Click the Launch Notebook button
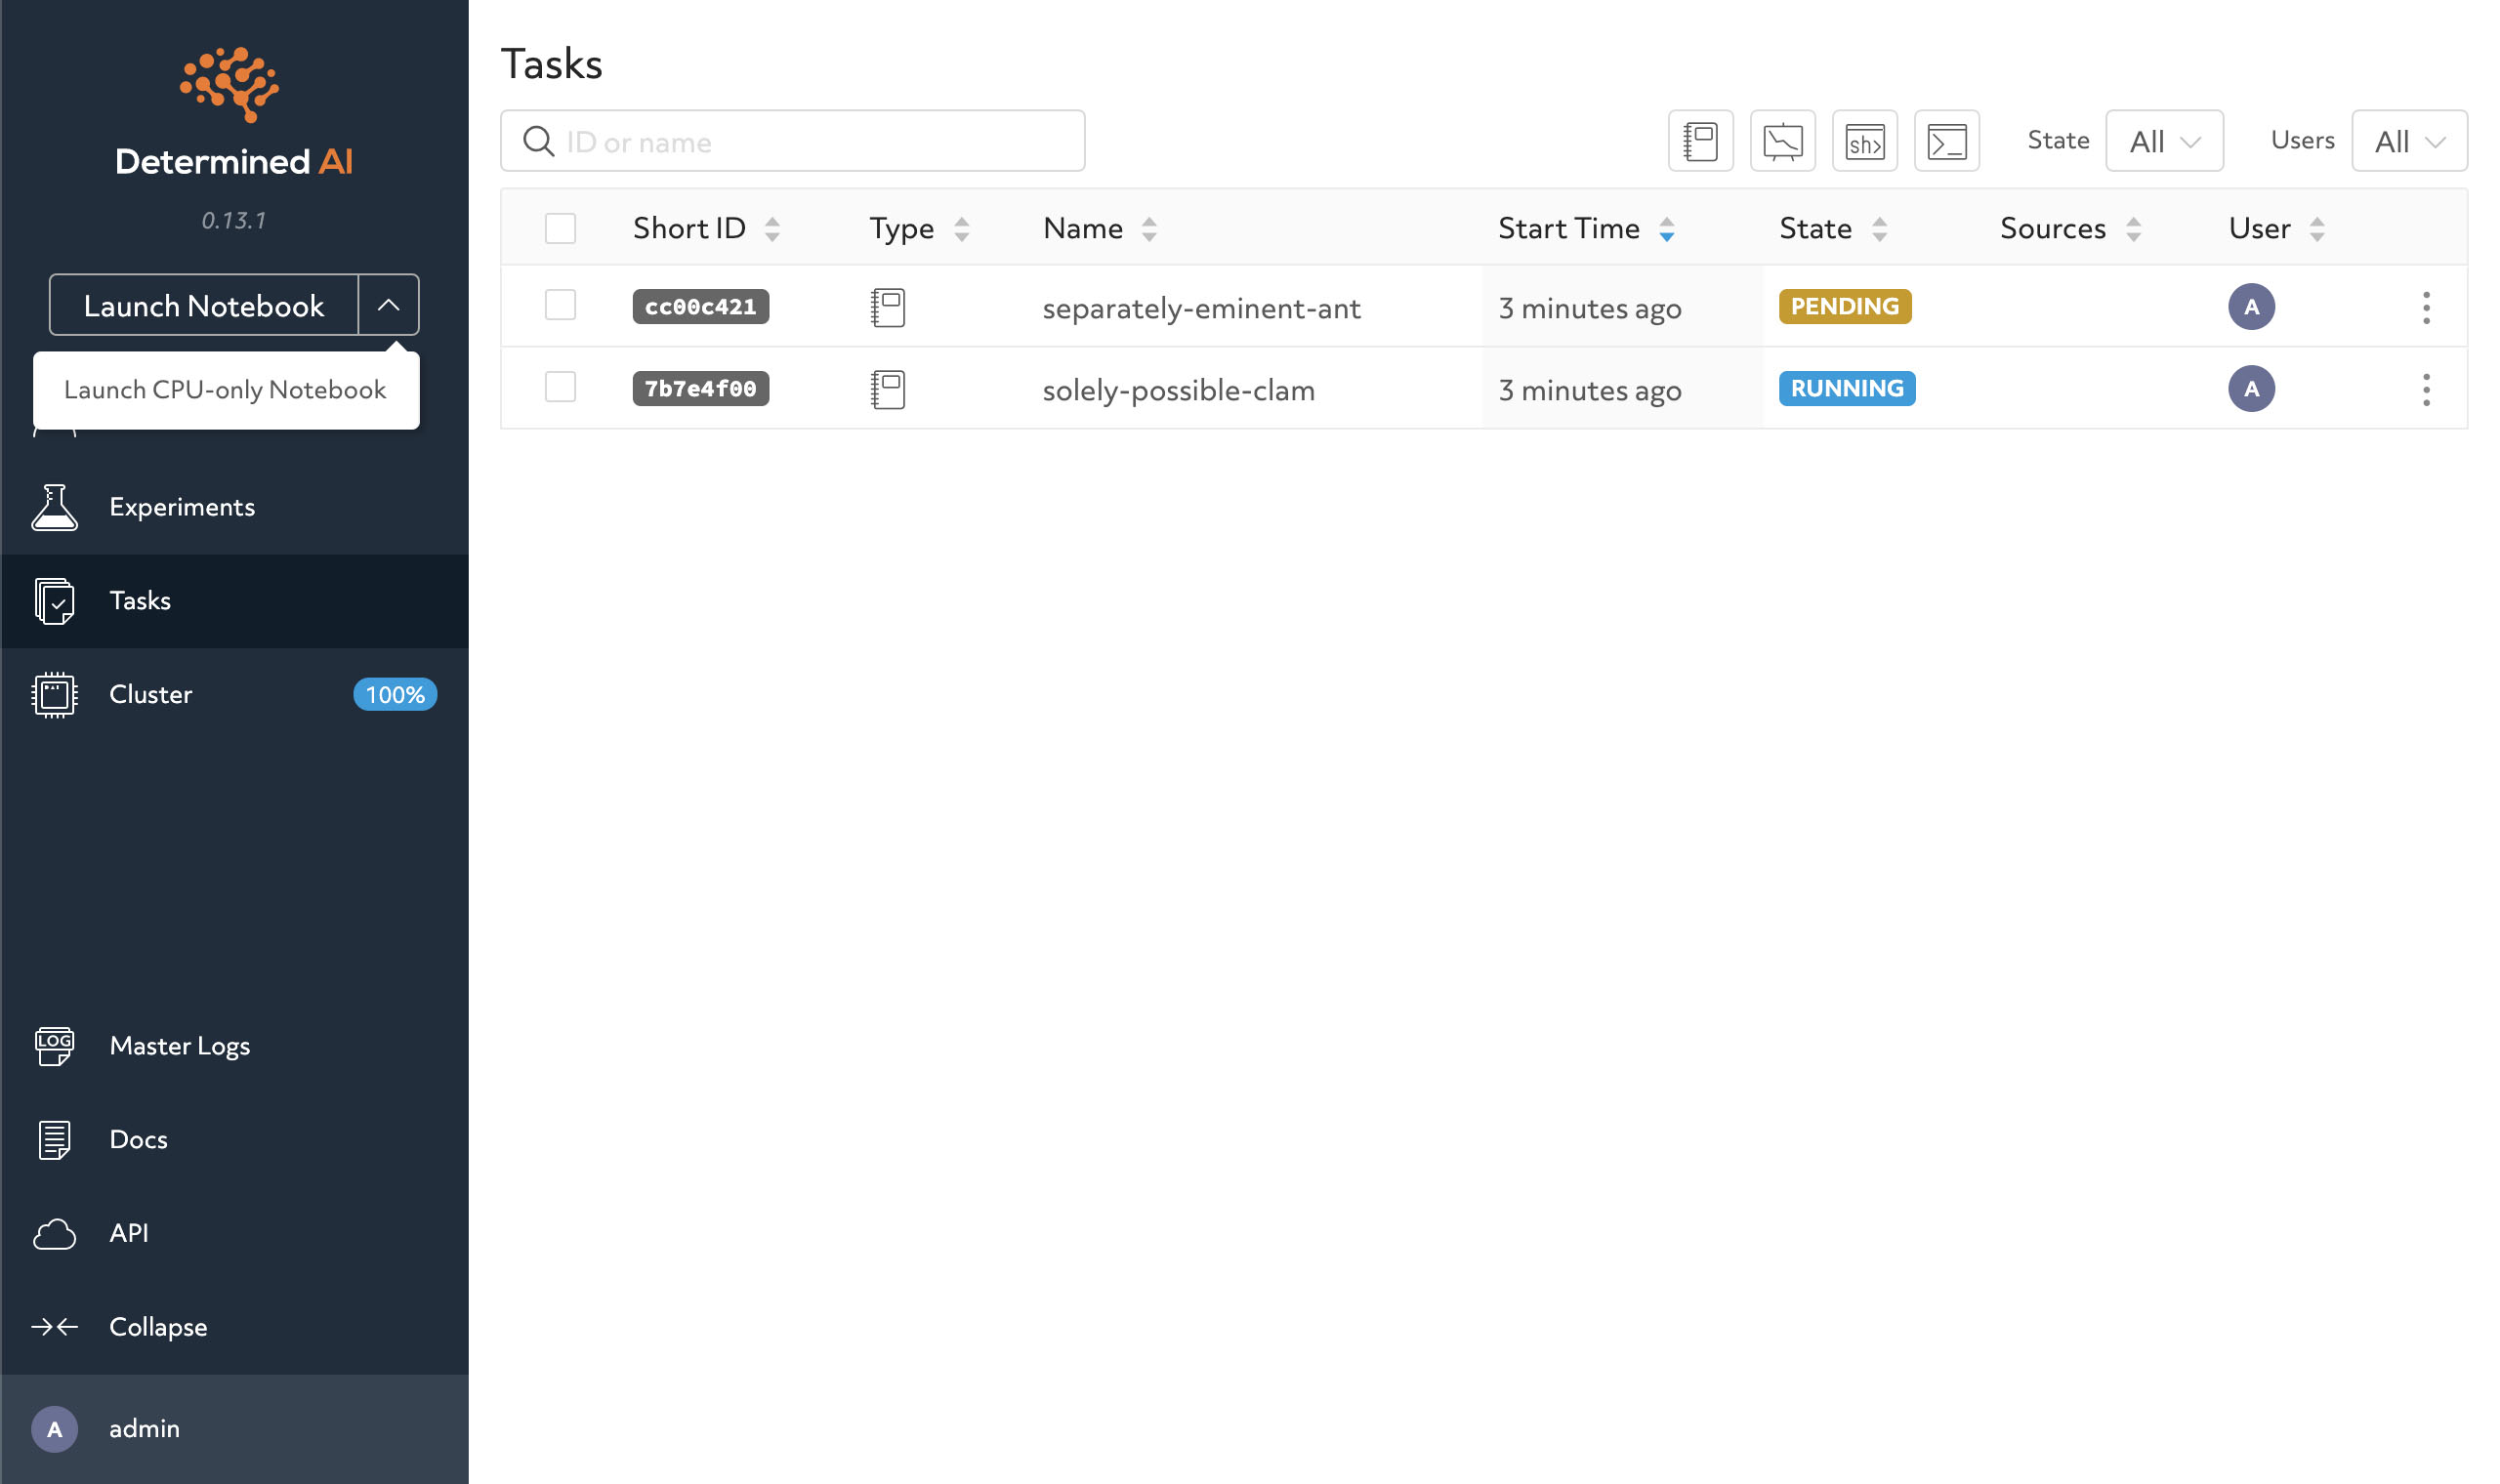The width and height of the screenshot is (2500, 1484). pos(204,305)
